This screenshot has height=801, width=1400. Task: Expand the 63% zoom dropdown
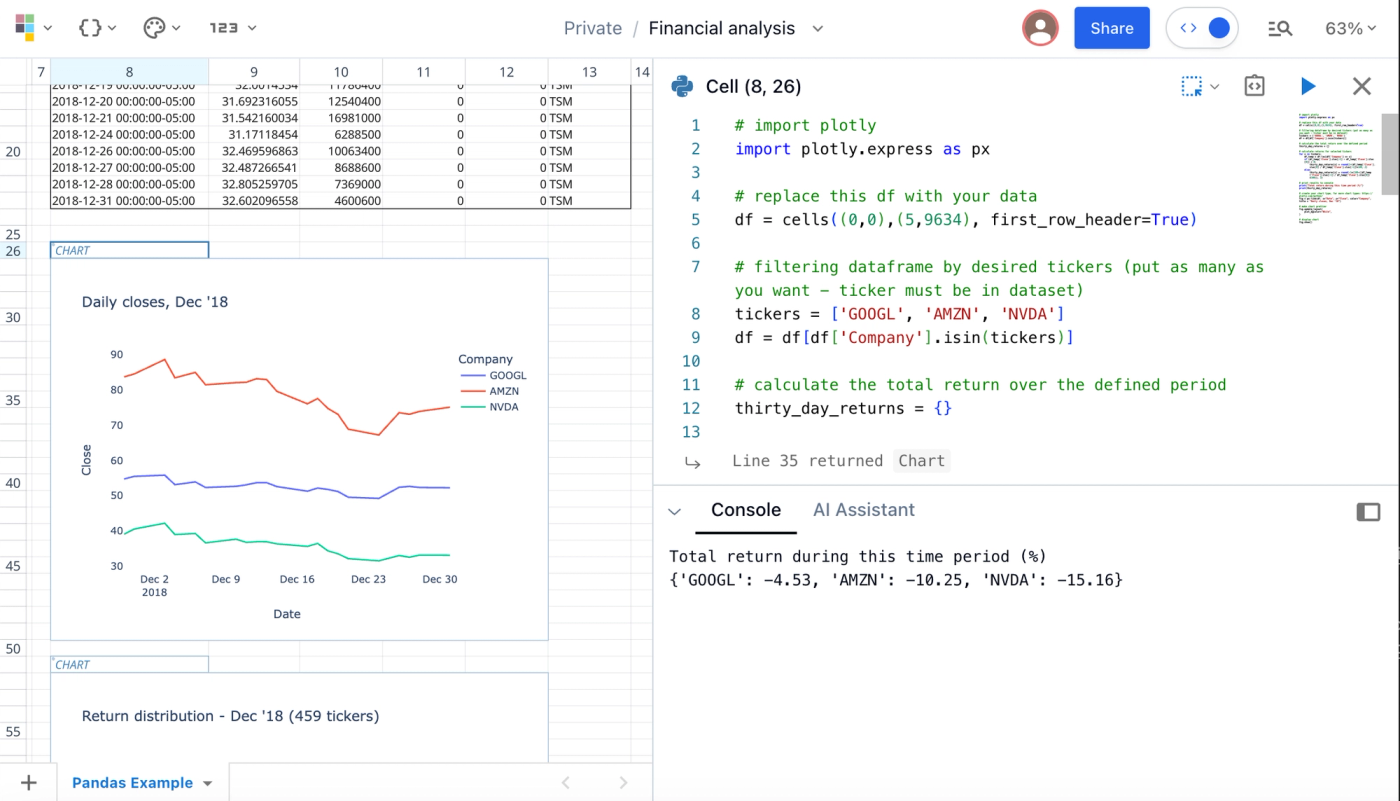coord(1350,28)
